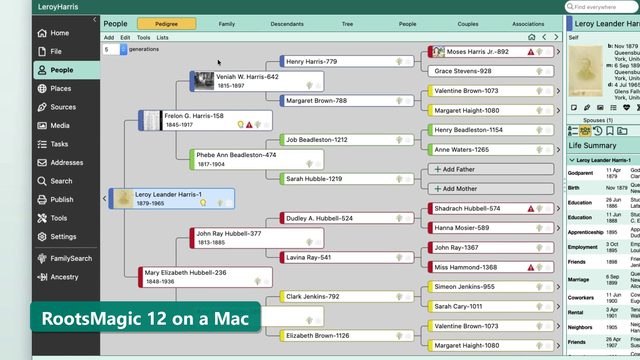640x360 pixels.
Task: Click Add Mother button
Action: [x=491, y=189]
